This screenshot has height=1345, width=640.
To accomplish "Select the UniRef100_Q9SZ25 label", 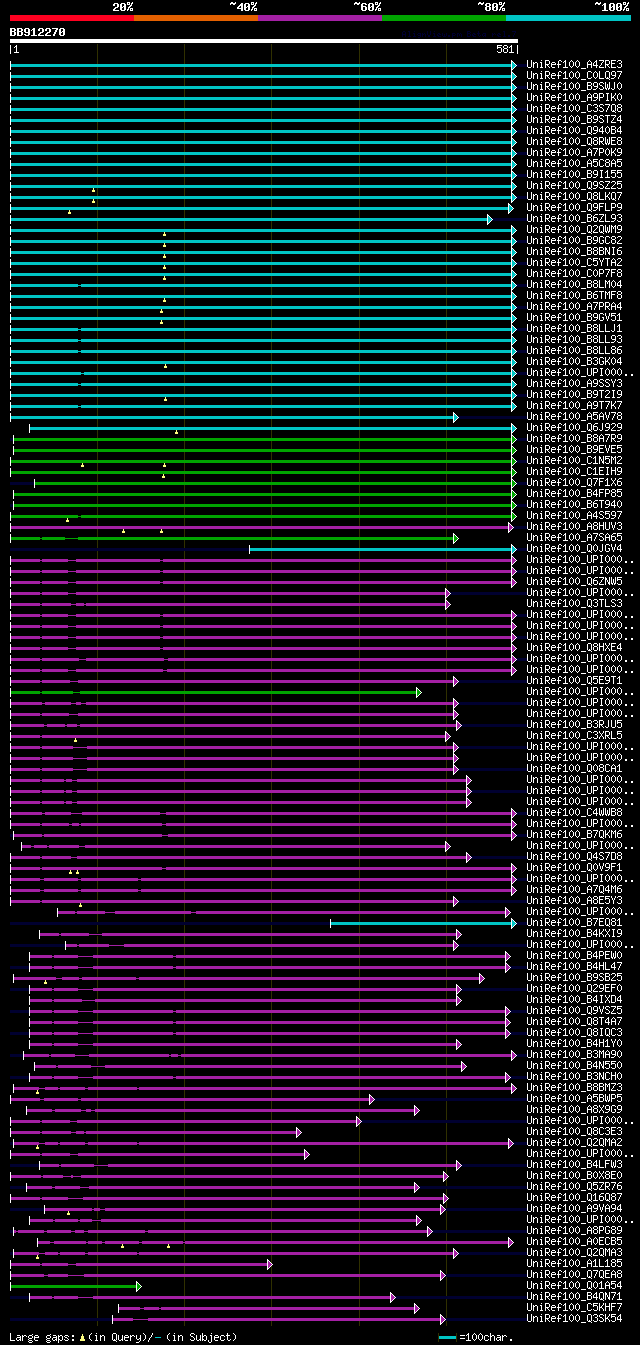I will (x=574, y=185).
